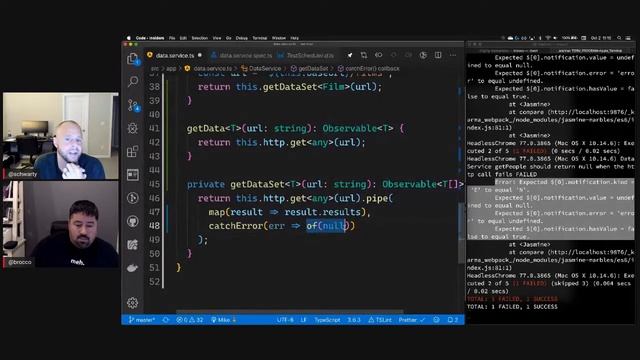Open the Docker whale icon in activity bar
Viewport: 640px width, 360px height.
point(133,268)
